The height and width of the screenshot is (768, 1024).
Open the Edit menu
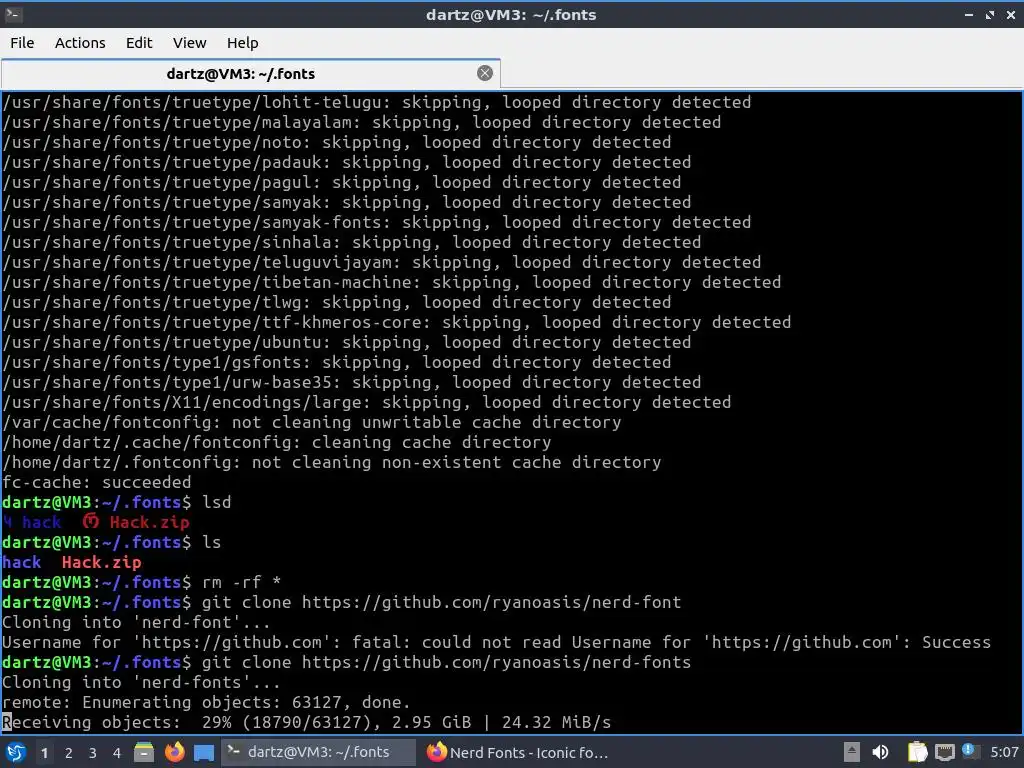(138, 42)
